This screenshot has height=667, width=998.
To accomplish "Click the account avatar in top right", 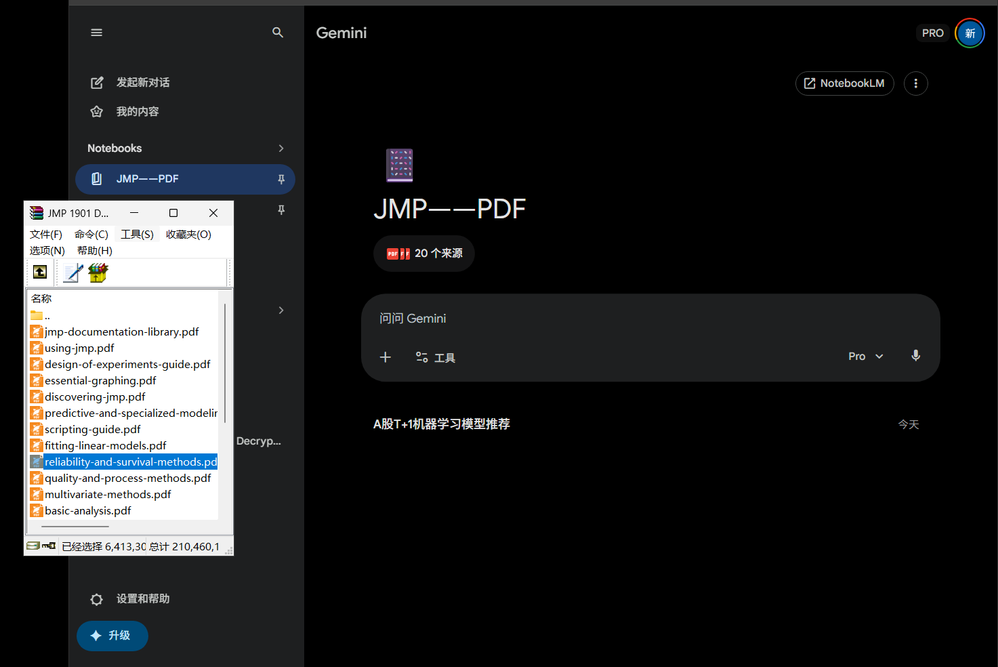I will click(969, 33).
